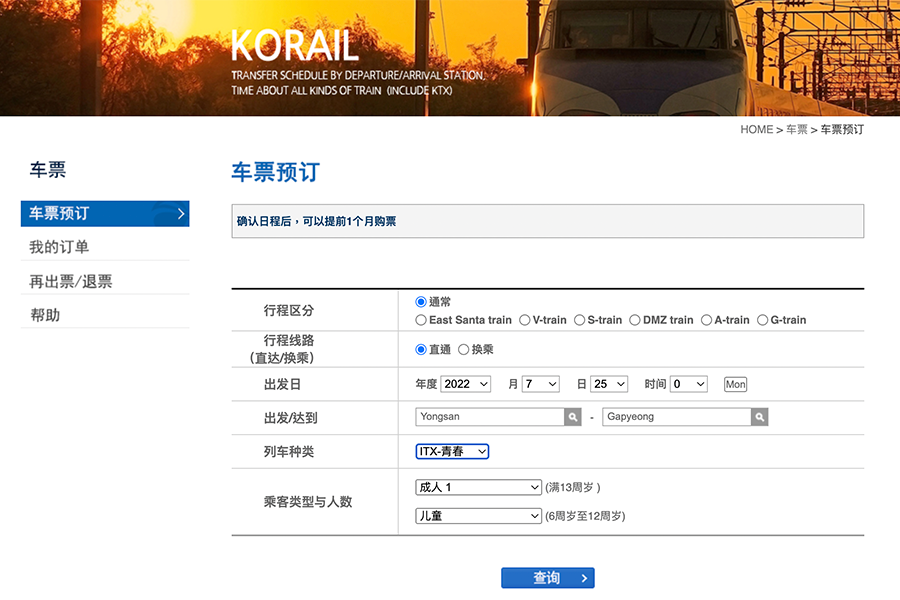
Task: Pick the G-train radio button
Action: point(762,320)
